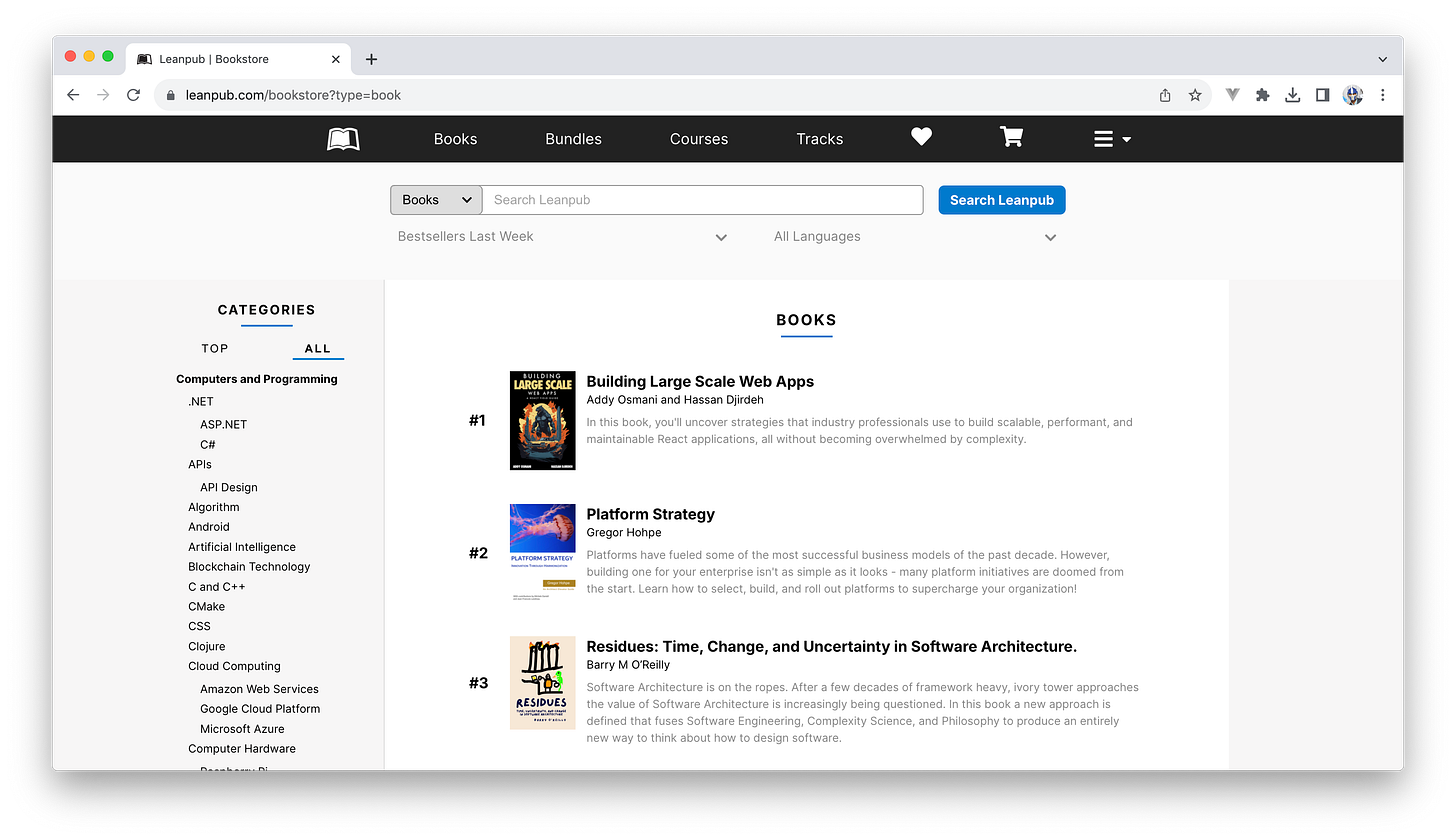
Task: Open the All Languages dropdown
Action: tap(915, 237)
